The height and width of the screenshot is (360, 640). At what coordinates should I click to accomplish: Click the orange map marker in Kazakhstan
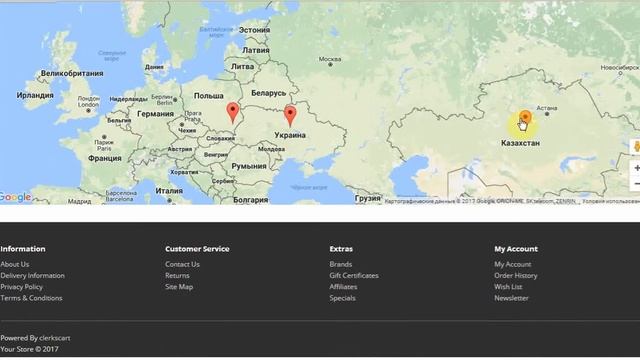(x=525, y=118)
